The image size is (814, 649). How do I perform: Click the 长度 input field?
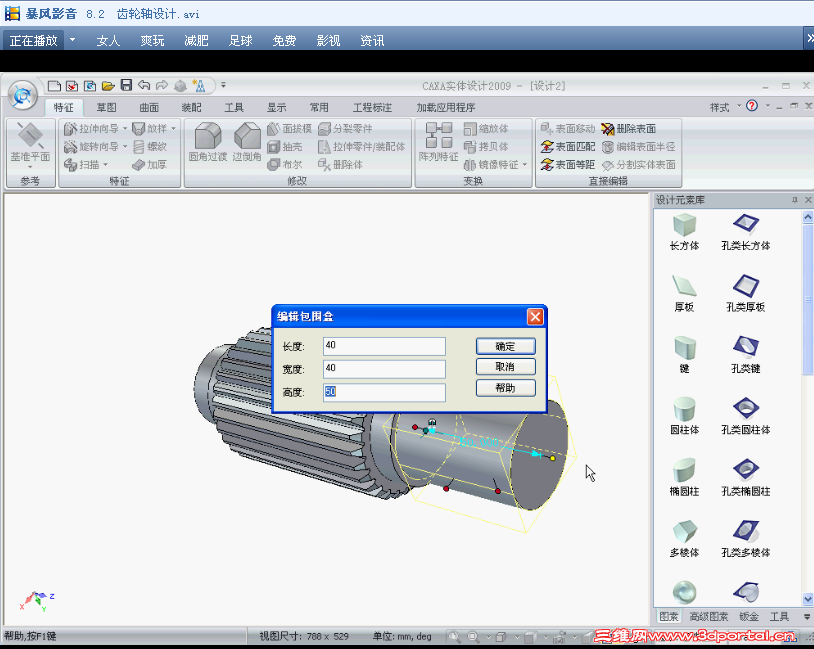pyautogui.click(x=384, y=346)
